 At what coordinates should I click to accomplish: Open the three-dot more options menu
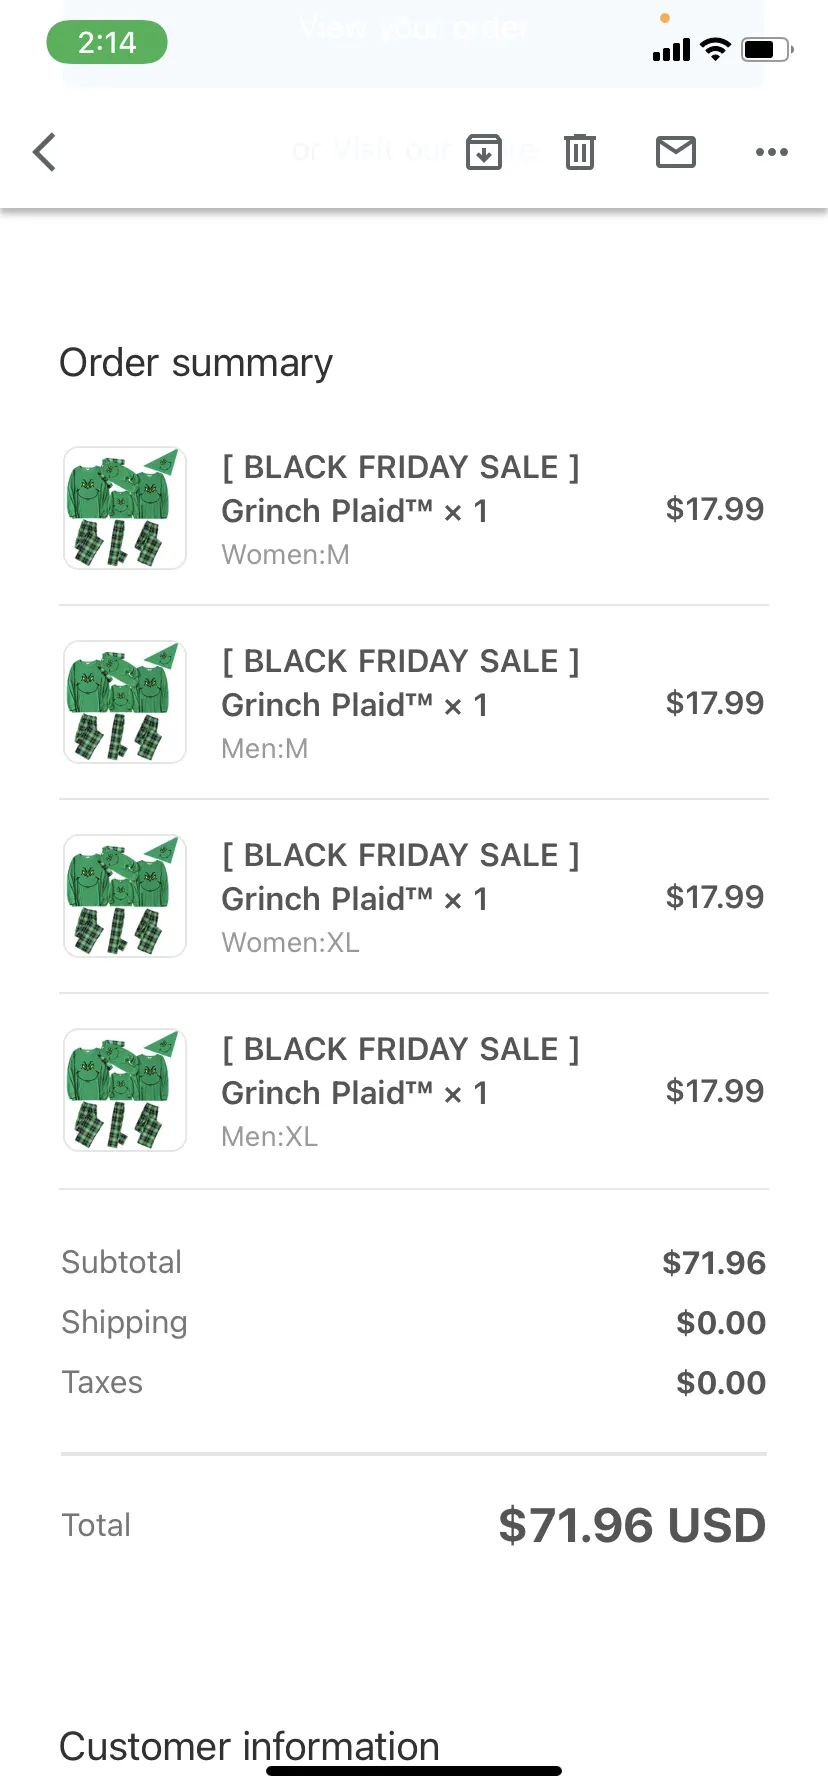tap(772, 152)
